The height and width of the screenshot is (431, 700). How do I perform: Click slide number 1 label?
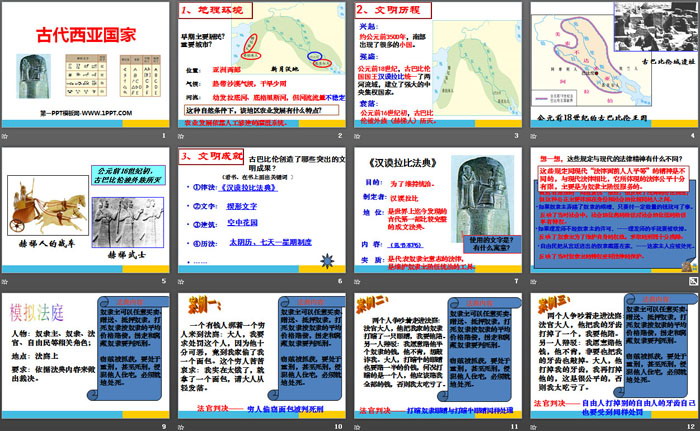[164, 135]
